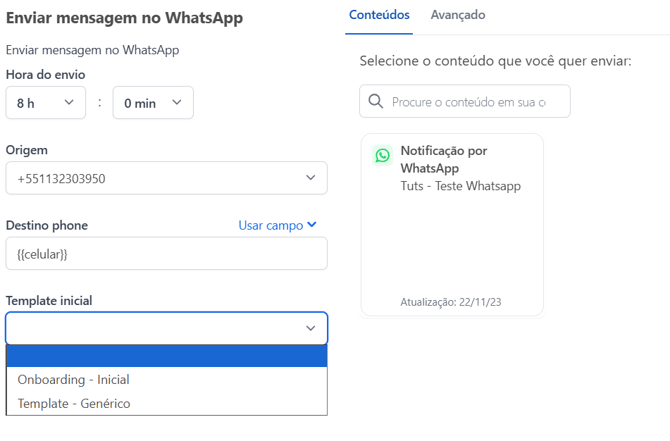Click the chevron arrow in the Origem field
This screenshot has width=670, height=441.
tap(310, 179)
